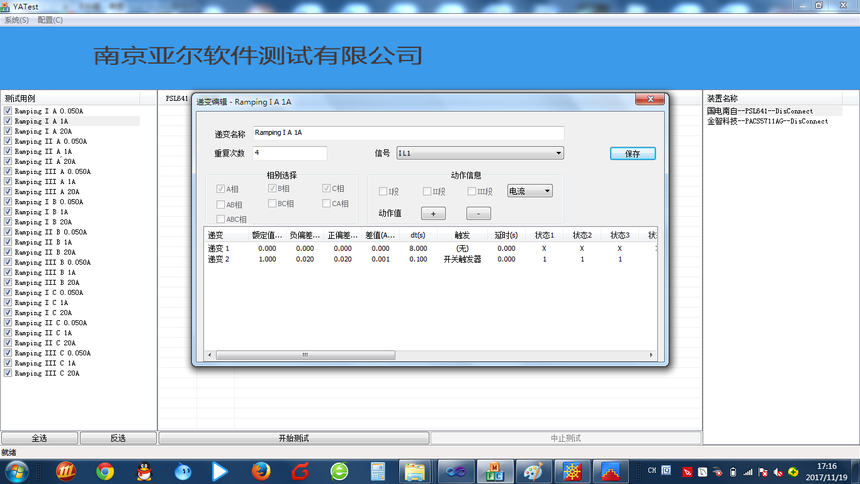Screen dimensions: 860x484
Task: Toggle the Ramping III C 20A checkbox
Action: tap(8, 373)
